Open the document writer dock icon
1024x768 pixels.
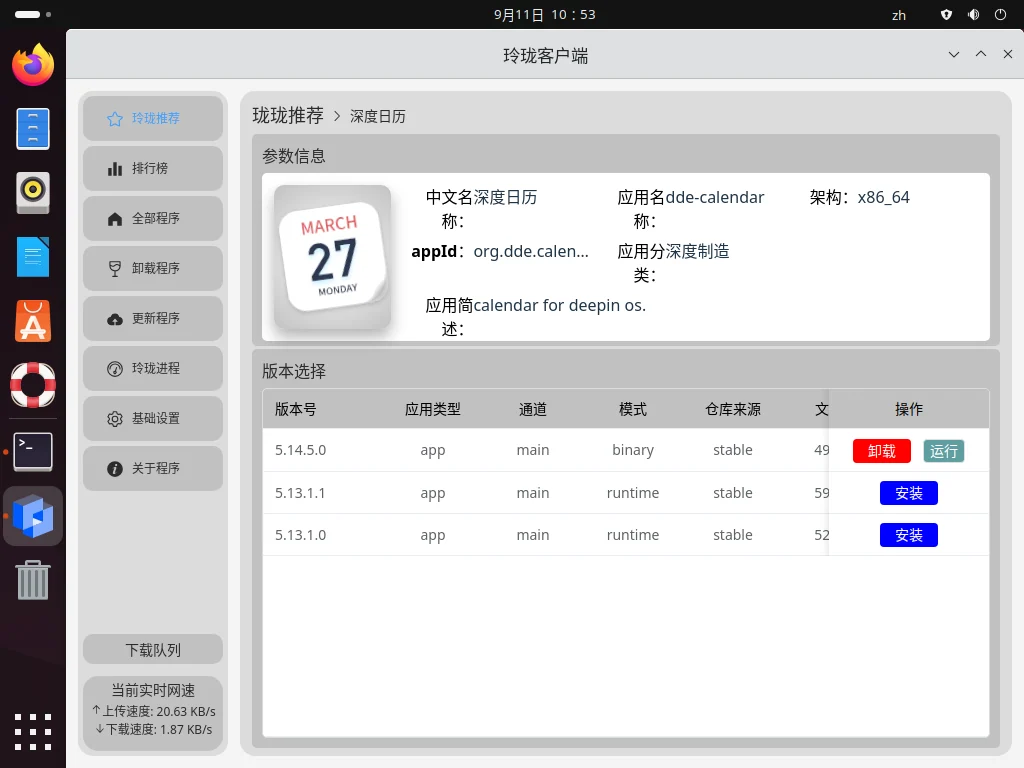[x=33, y=257]
